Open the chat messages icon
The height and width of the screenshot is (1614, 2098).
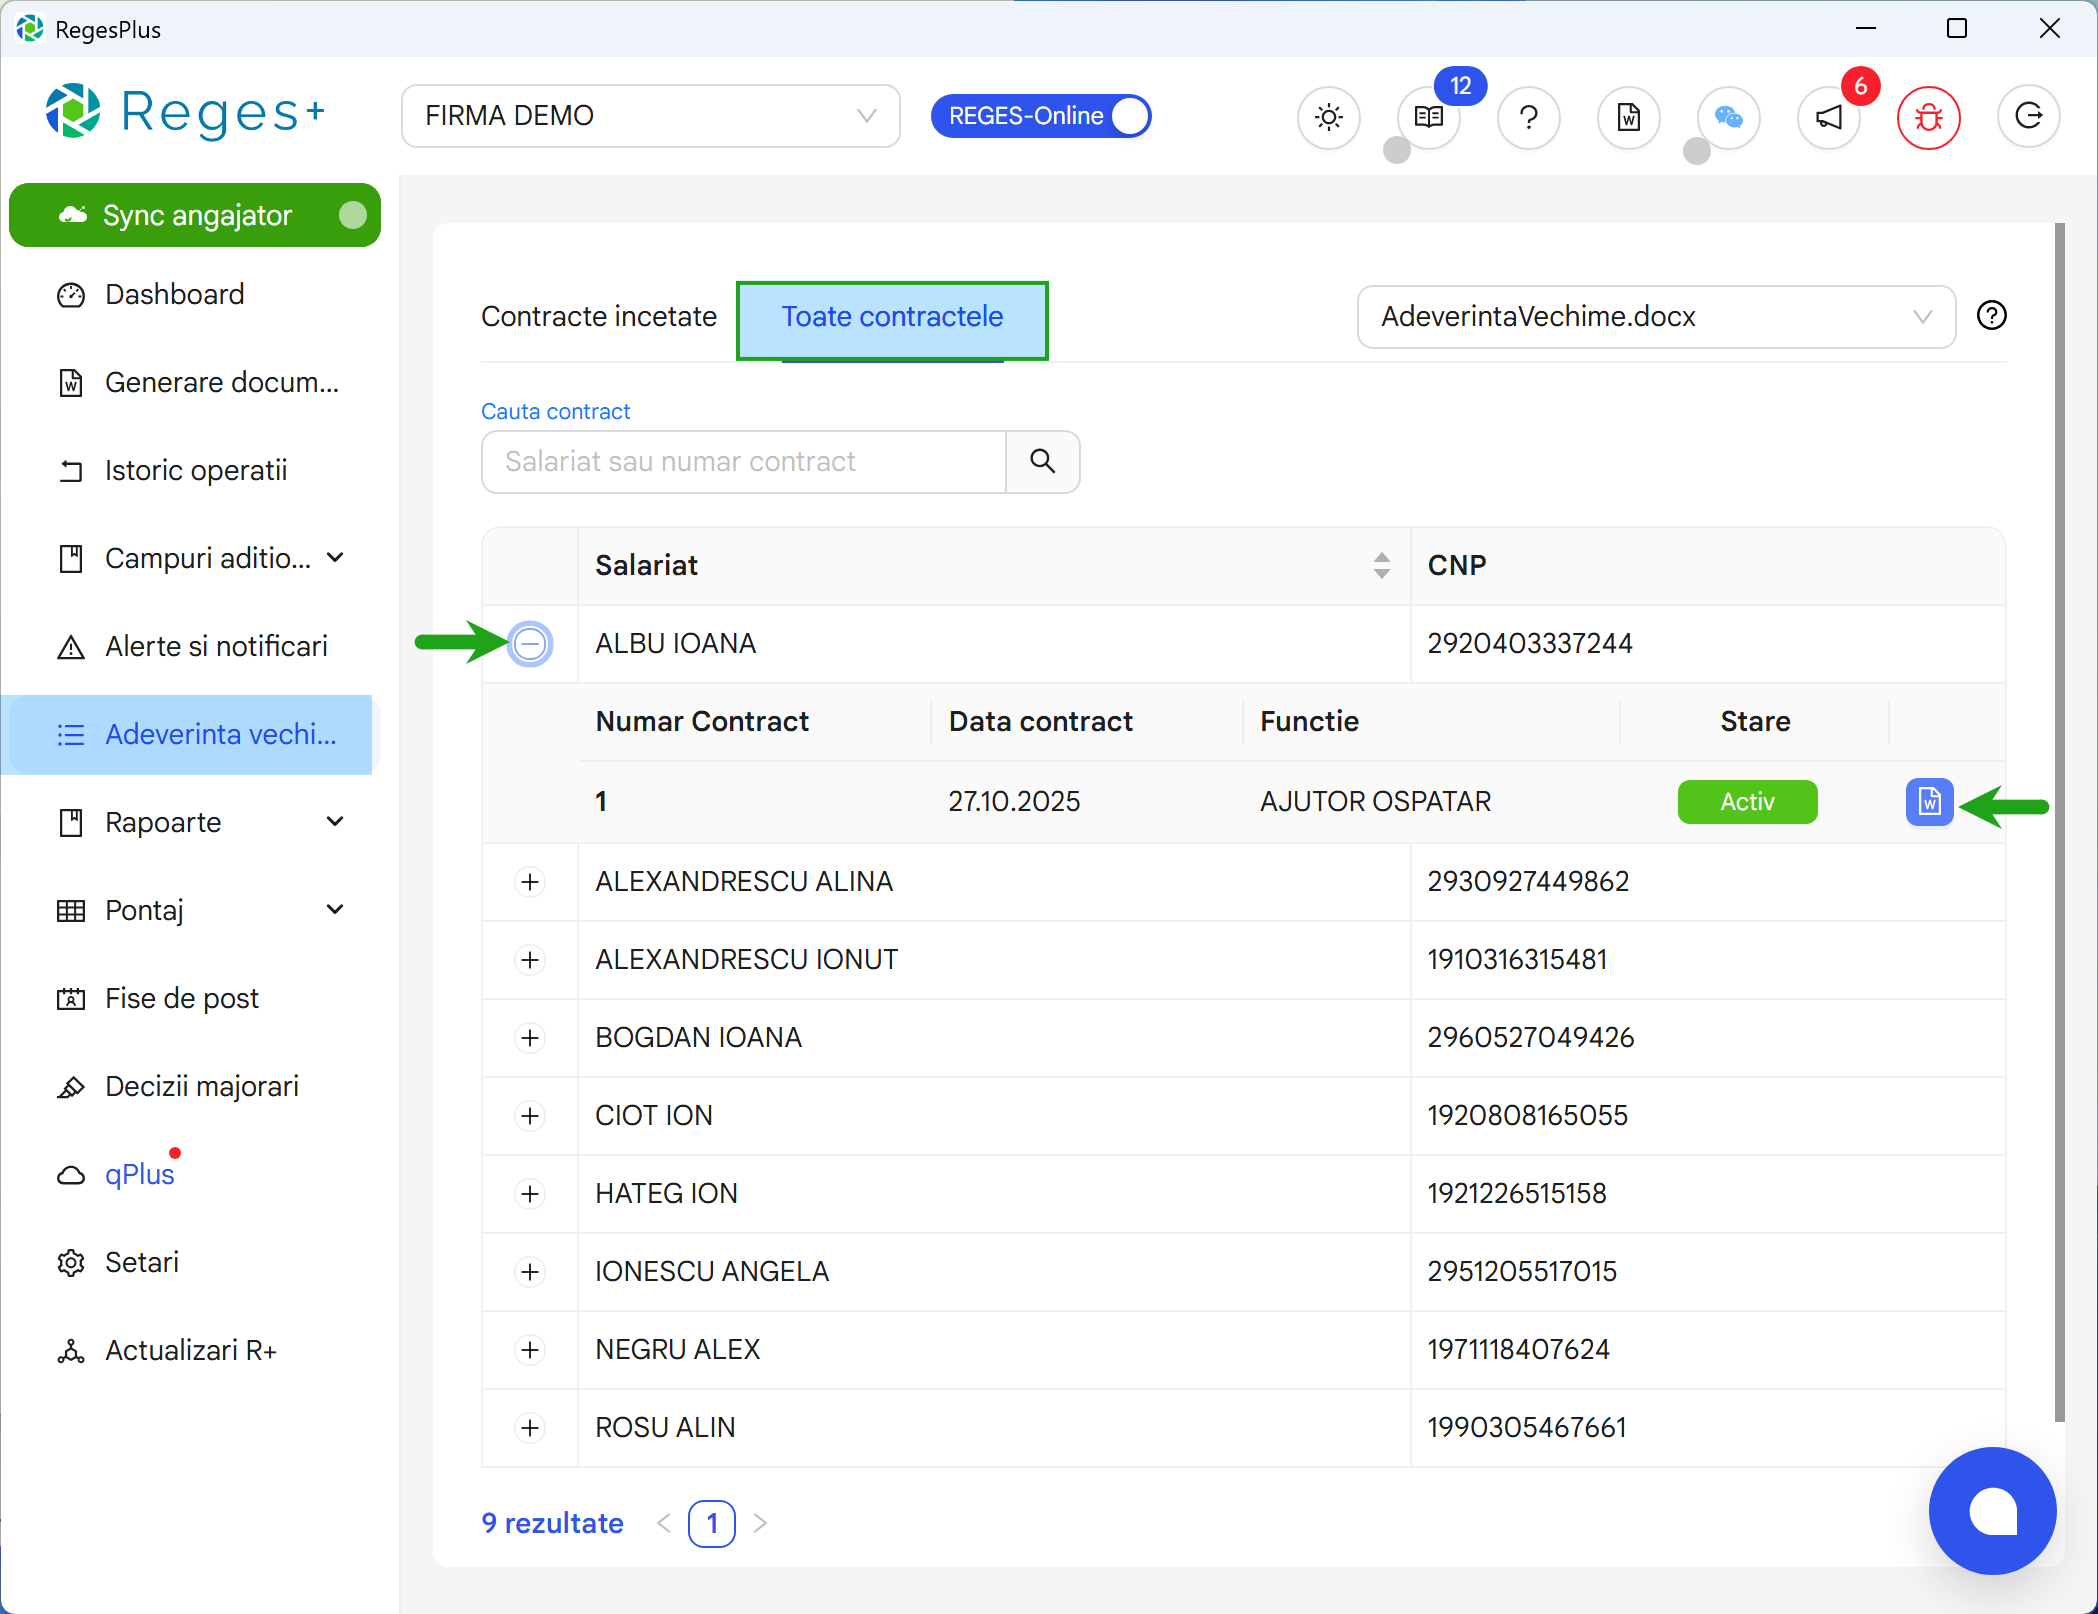1728,117
